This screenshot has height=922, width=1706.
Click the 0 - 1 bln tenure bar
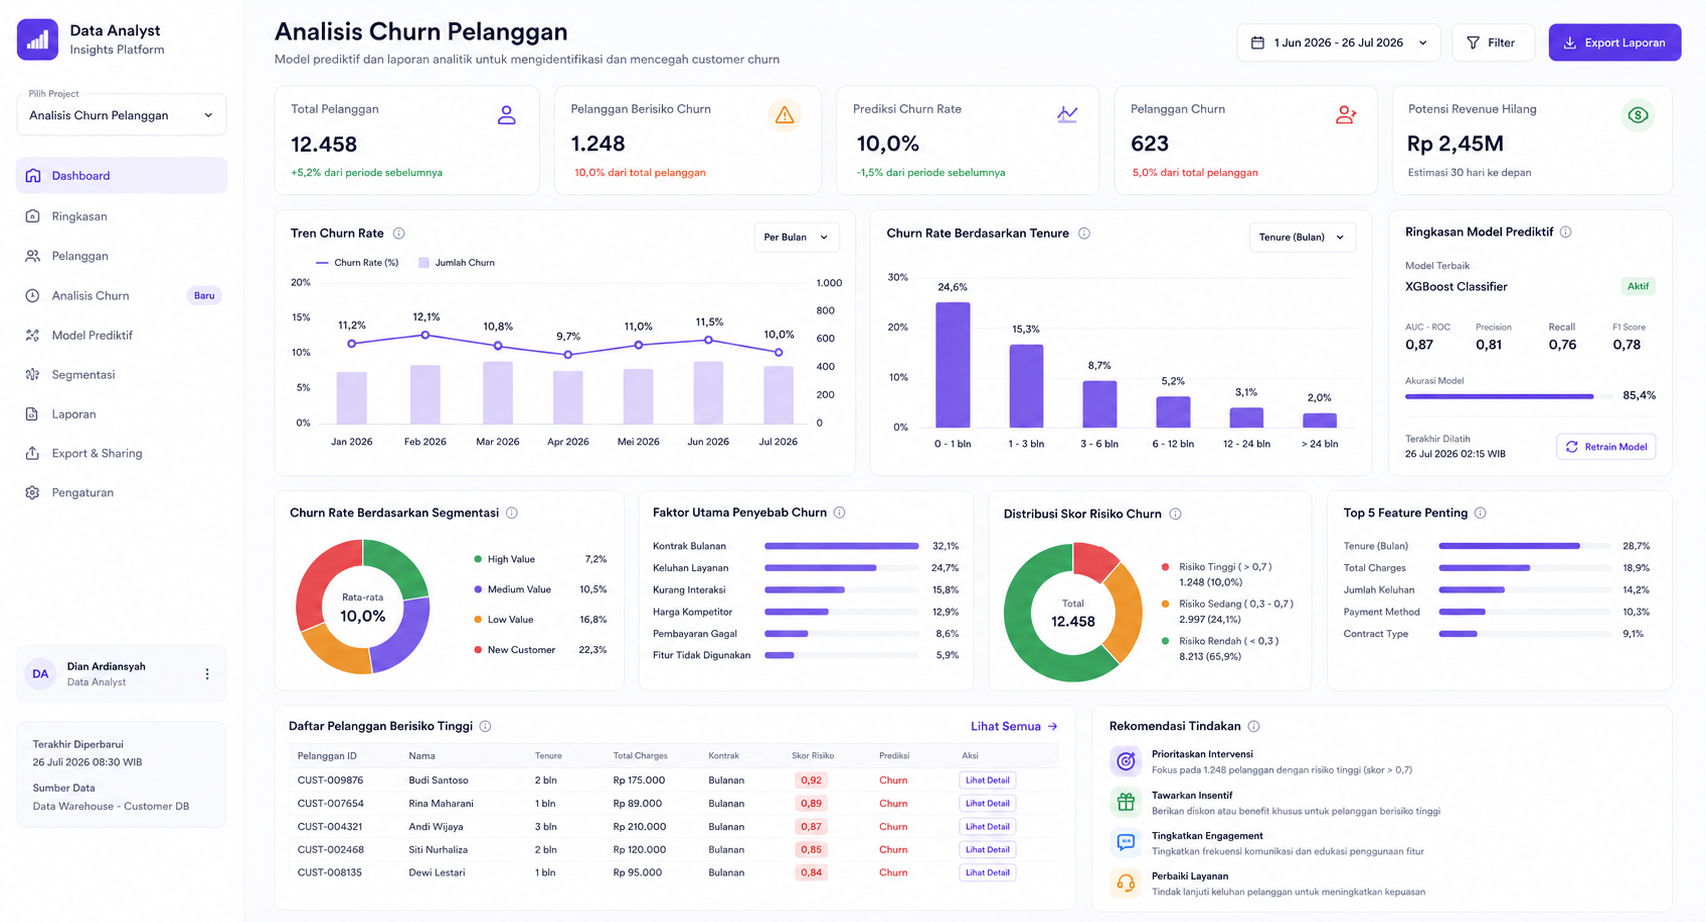(x=952, y=365)
